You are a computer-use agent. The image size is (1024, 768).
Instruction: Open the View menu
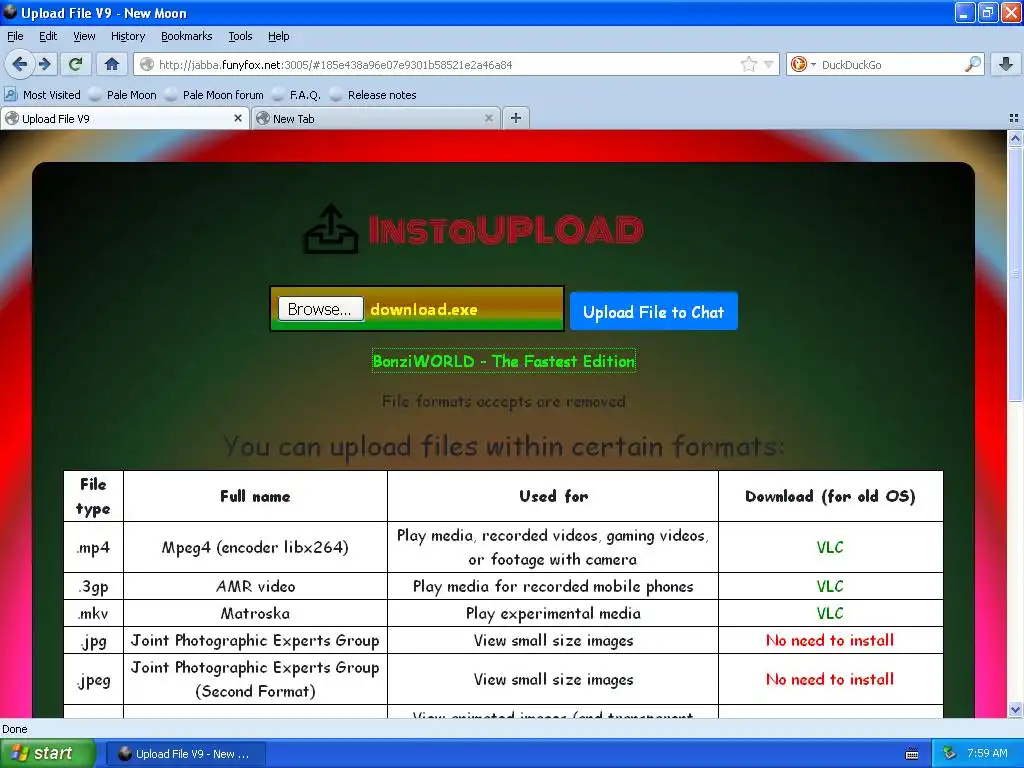coord(84,36)
